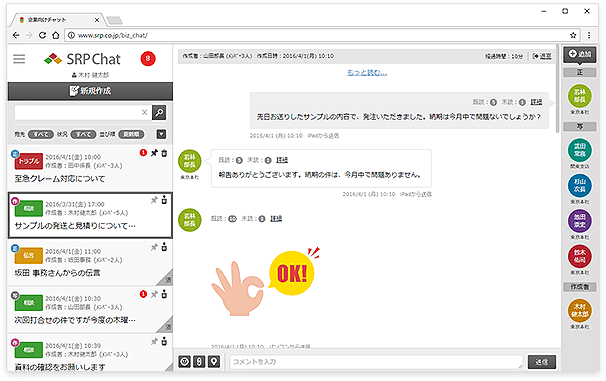This screenshot has width=606, height=381.
Task: Click the コメントを入力 comment field
Action: point(376,362)
